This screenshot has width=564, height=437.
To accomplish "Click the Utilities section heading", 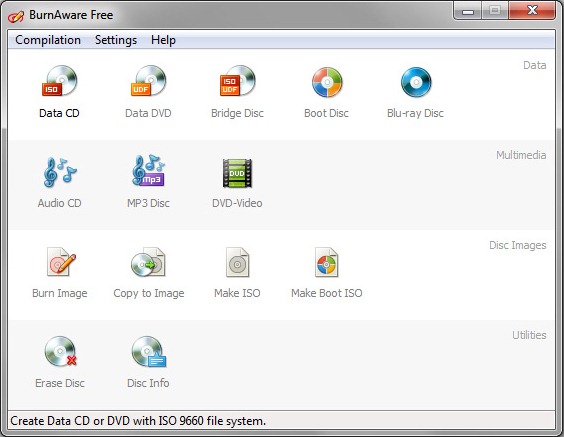I will pos(529,335).
